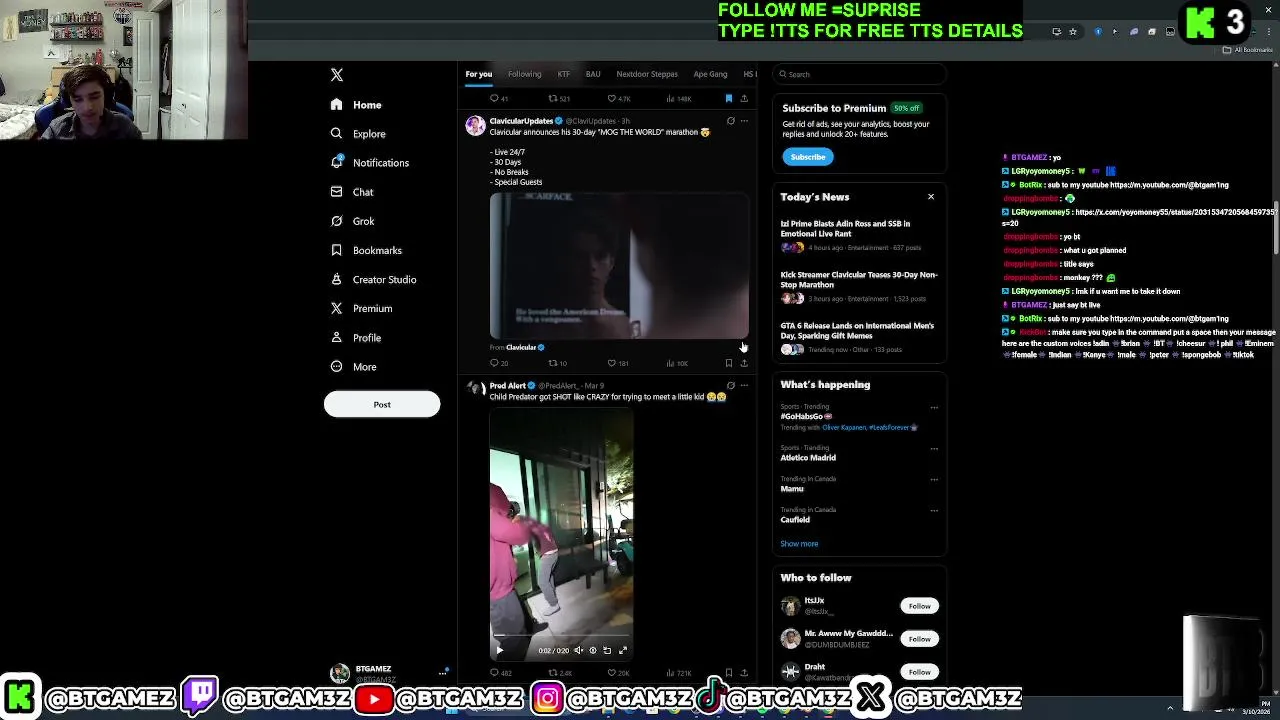Open options for Mamu trend
The width and height of the screenshot is (1280, 720).
[x=934, y=479]
